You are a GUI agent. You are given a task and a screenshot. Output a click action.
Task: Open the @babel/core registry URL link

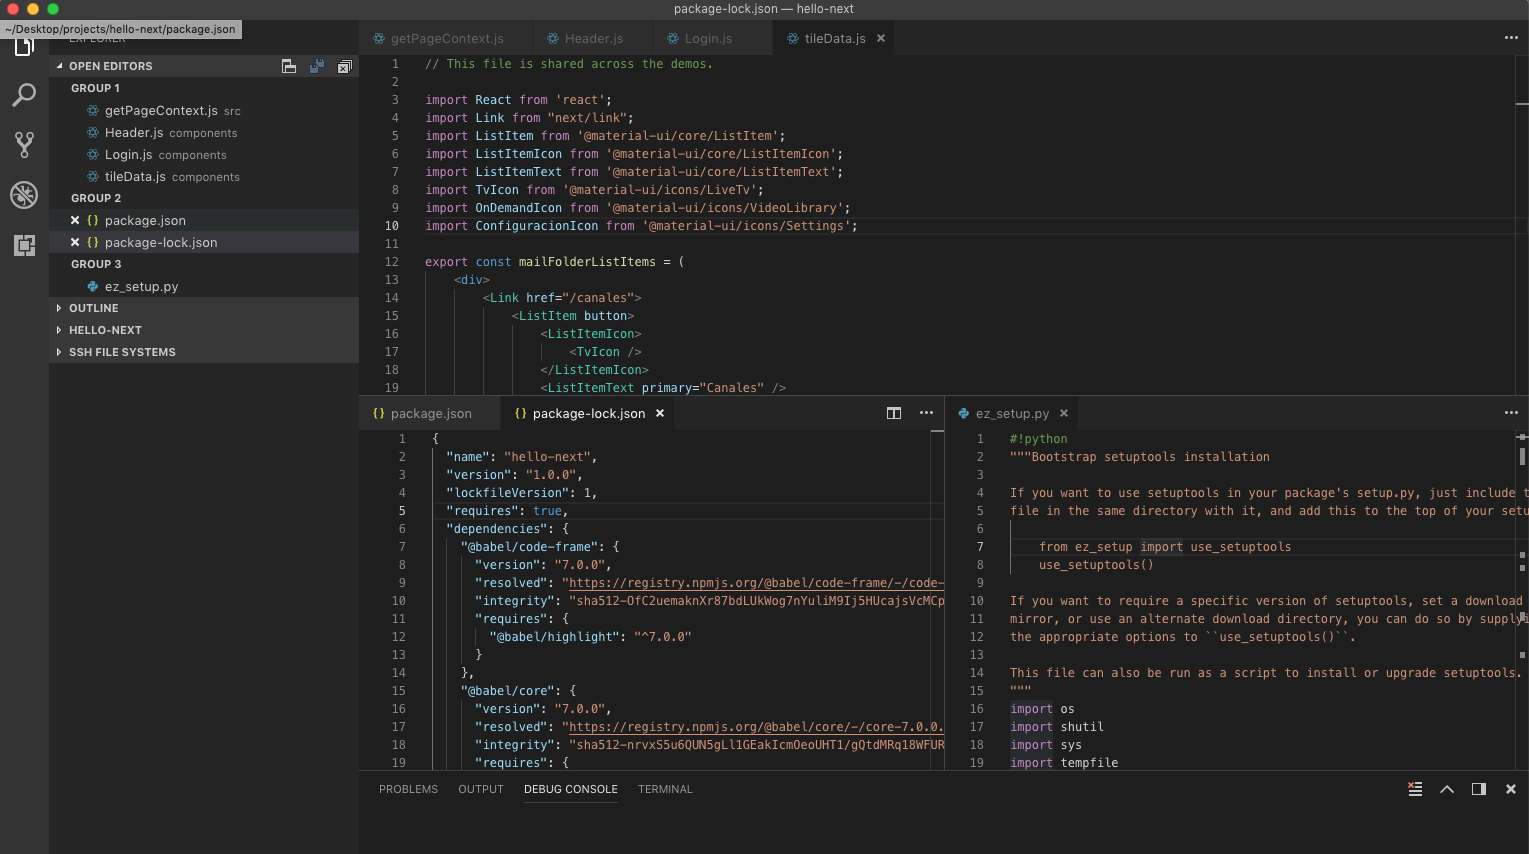point(756,727)
